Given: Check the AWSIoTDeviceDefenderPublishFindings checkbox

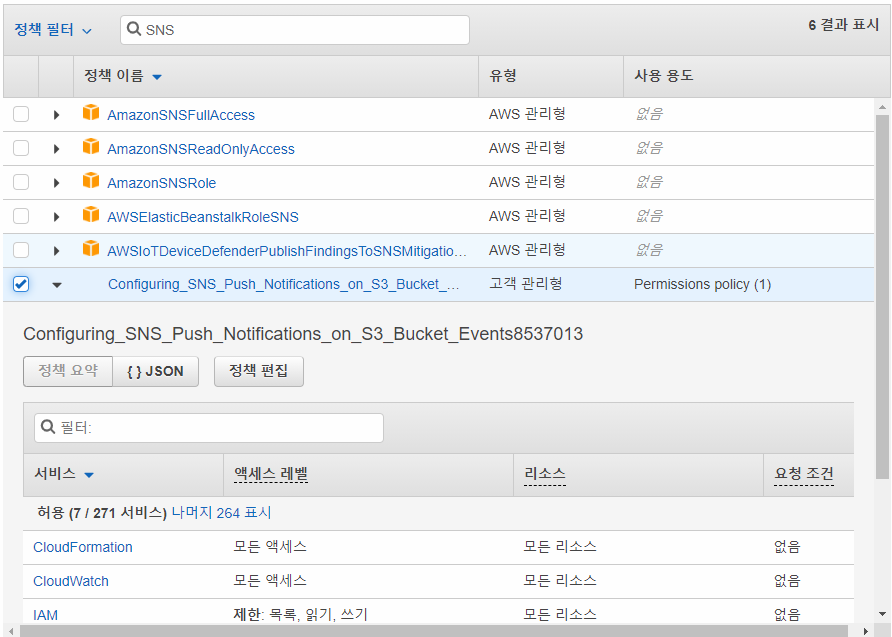Looking at the screenshot, I should click(21, 250).
